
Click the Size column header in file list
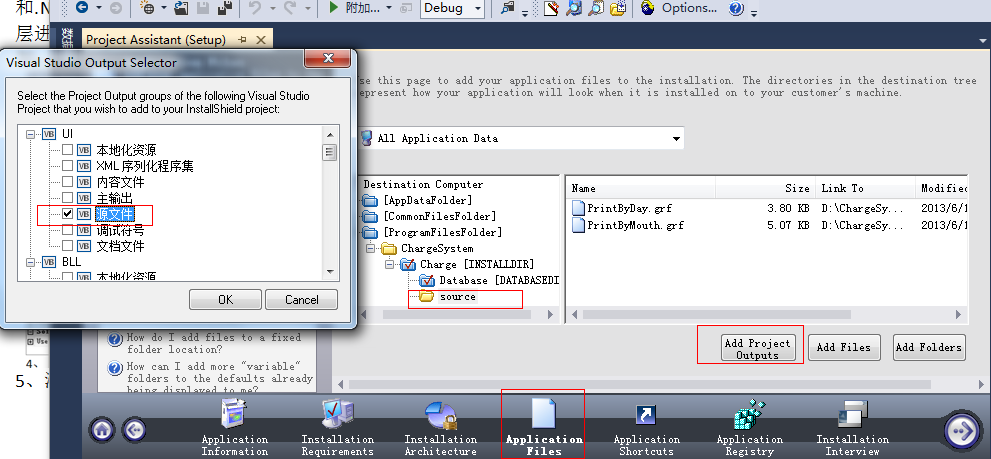click(x=765, y=188)
